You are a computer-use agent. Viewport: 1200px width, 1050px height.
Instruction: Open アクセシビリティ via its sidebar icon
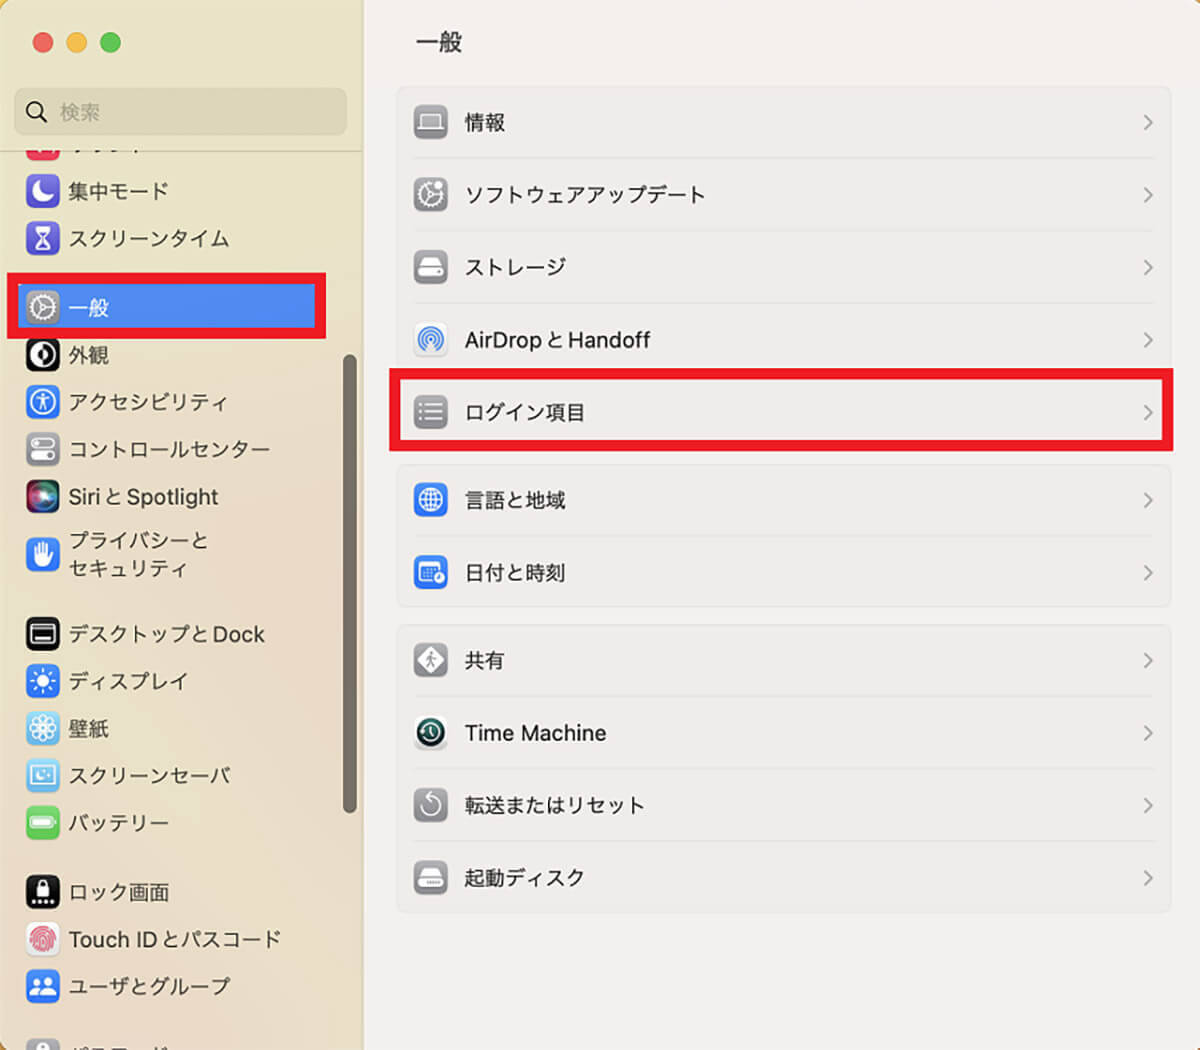coord(42,402)
